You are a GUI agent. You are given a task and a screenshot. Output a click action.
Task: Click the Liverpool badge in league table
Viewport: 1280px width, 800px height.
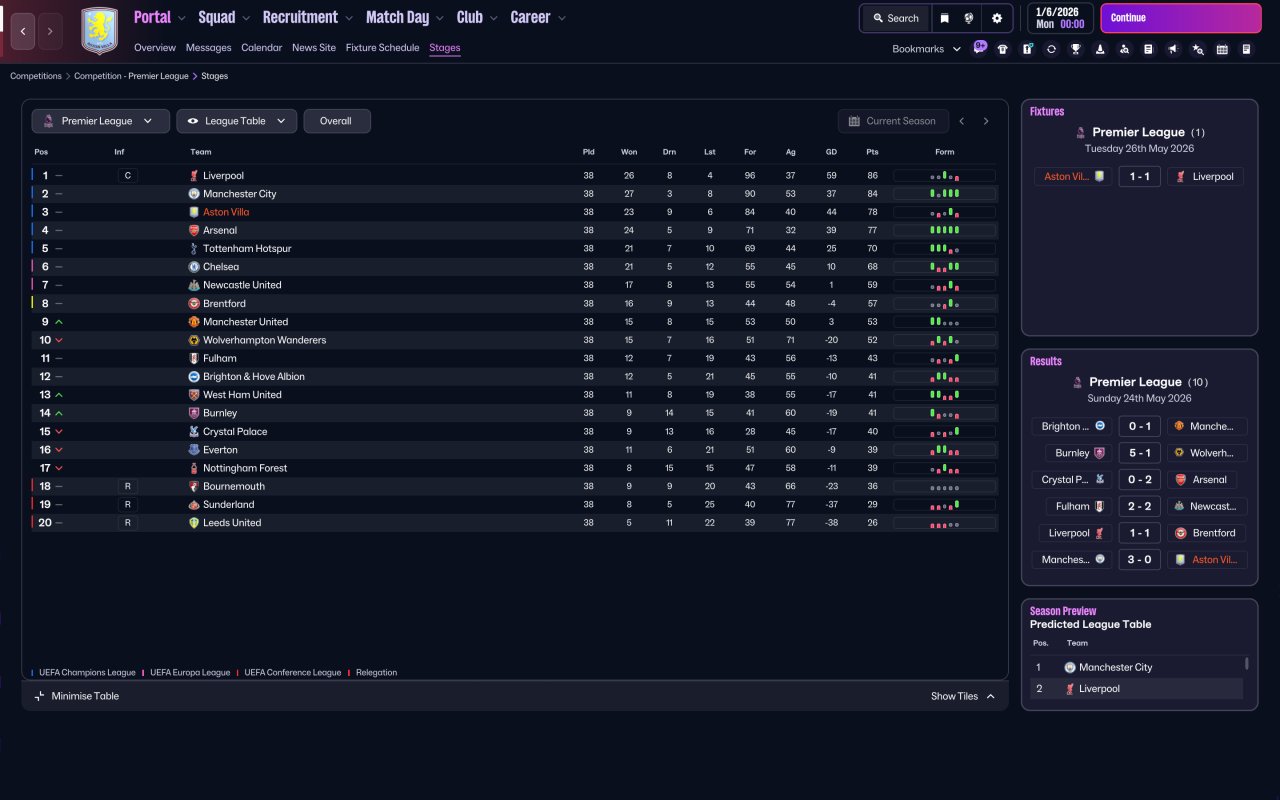(194, 176)
